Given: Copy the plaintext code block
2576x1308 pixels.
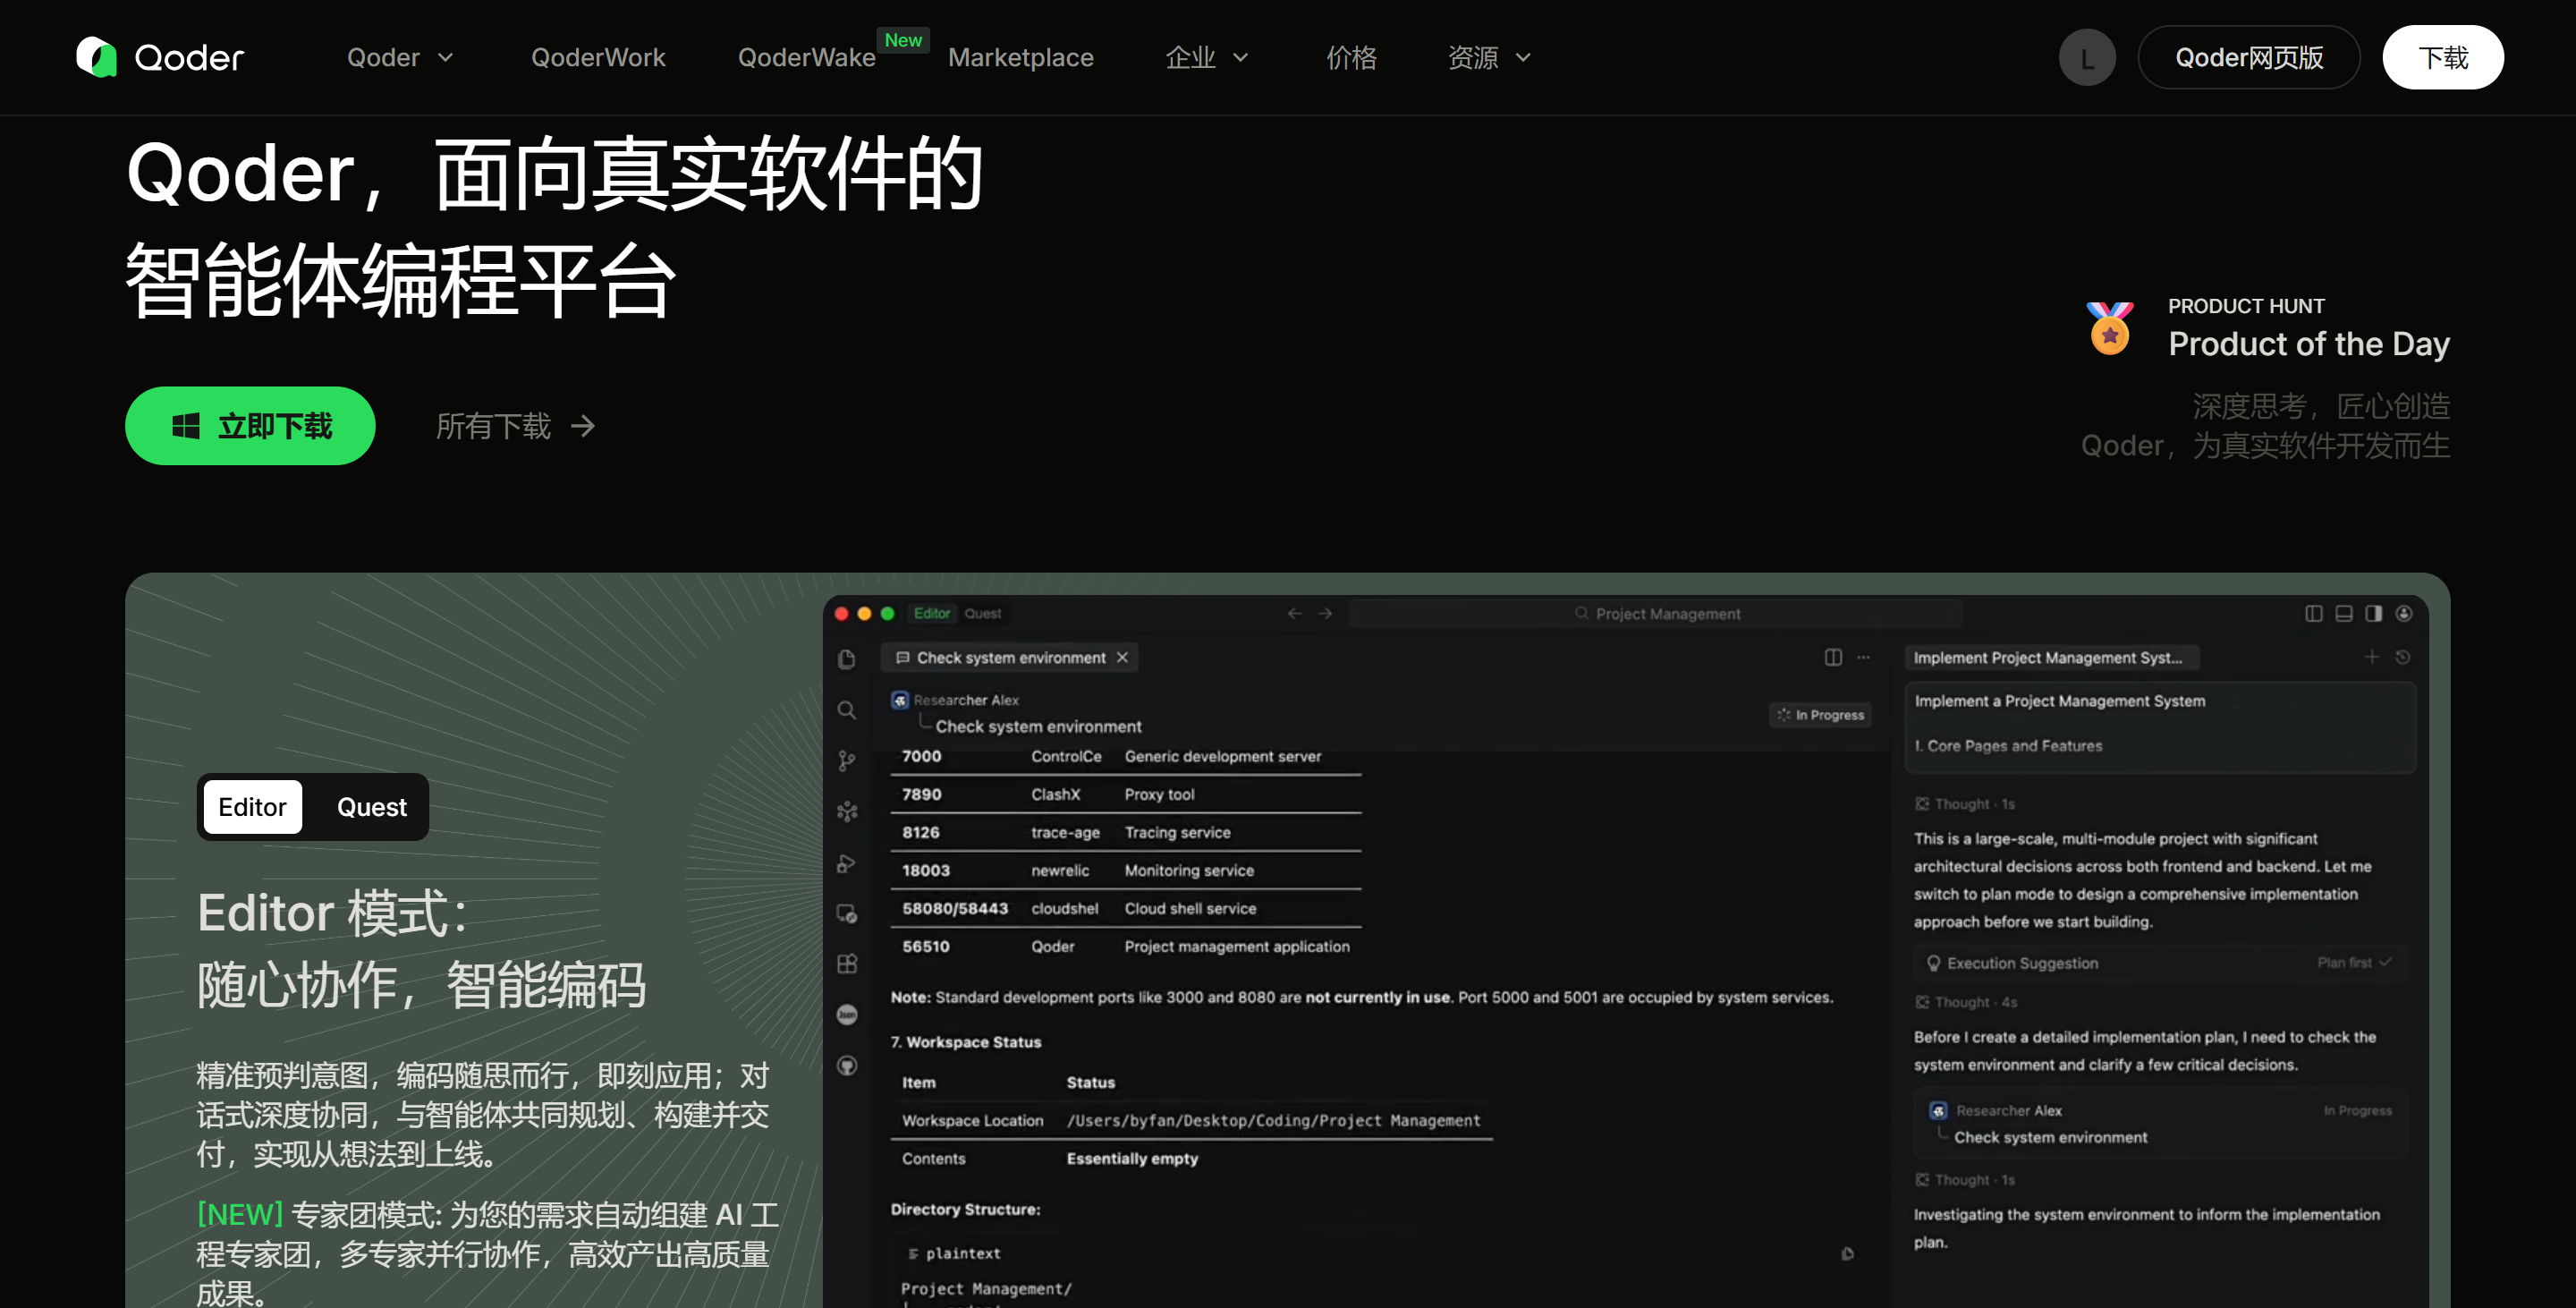Looking at the screenshot, I should tap(1847, 1254).
